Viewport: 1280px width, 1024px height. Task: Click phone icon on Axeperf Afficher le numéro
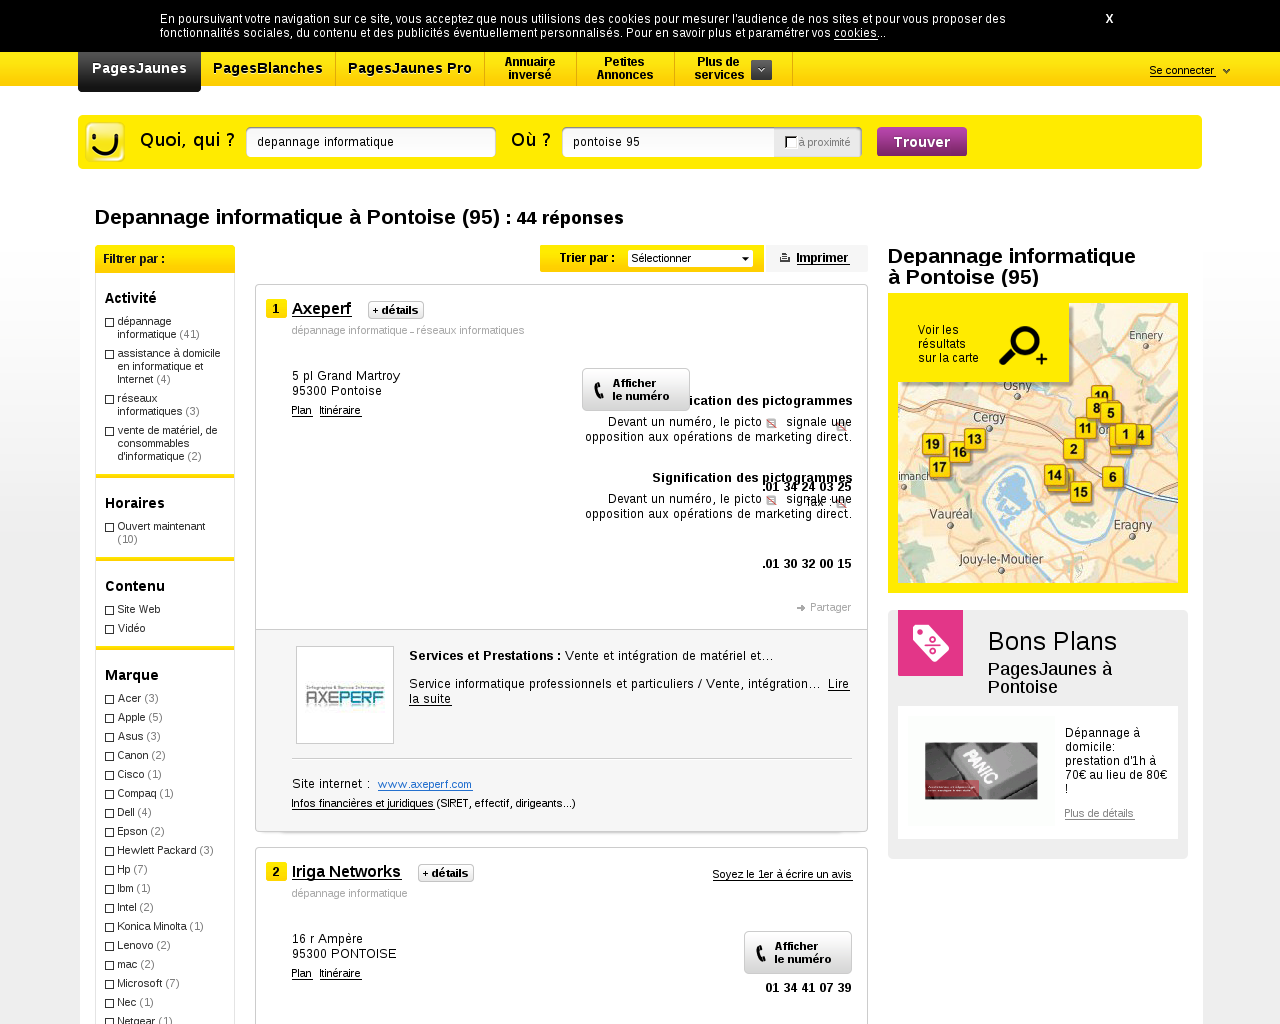coord(599,390)
